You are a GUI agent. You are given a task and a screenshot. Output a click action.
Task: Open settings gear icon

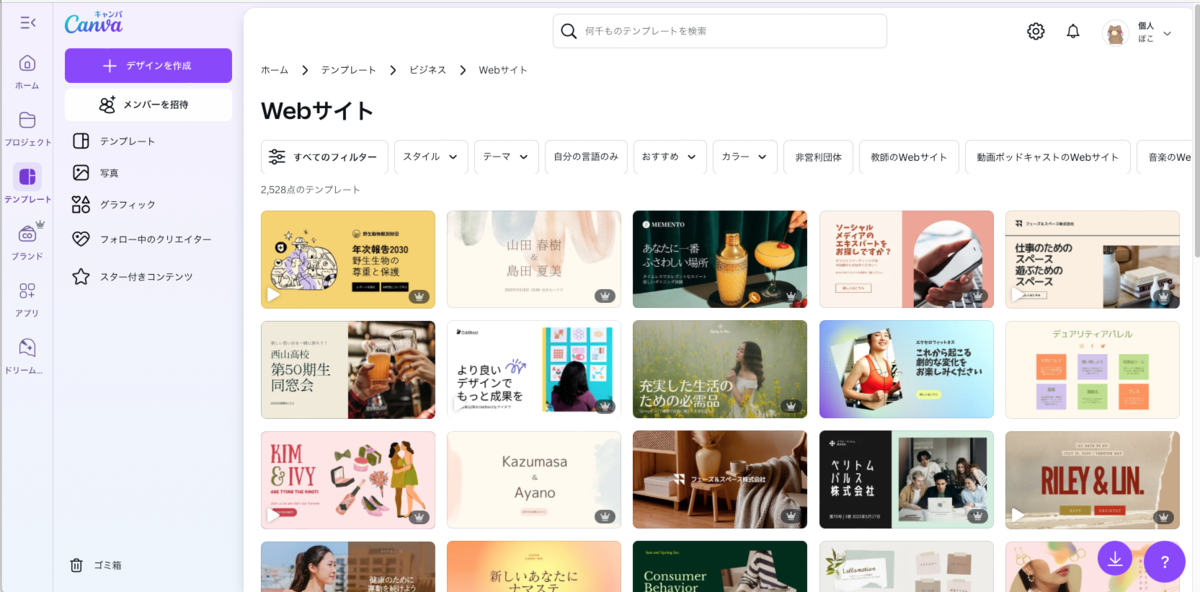tap(1036, 31)
